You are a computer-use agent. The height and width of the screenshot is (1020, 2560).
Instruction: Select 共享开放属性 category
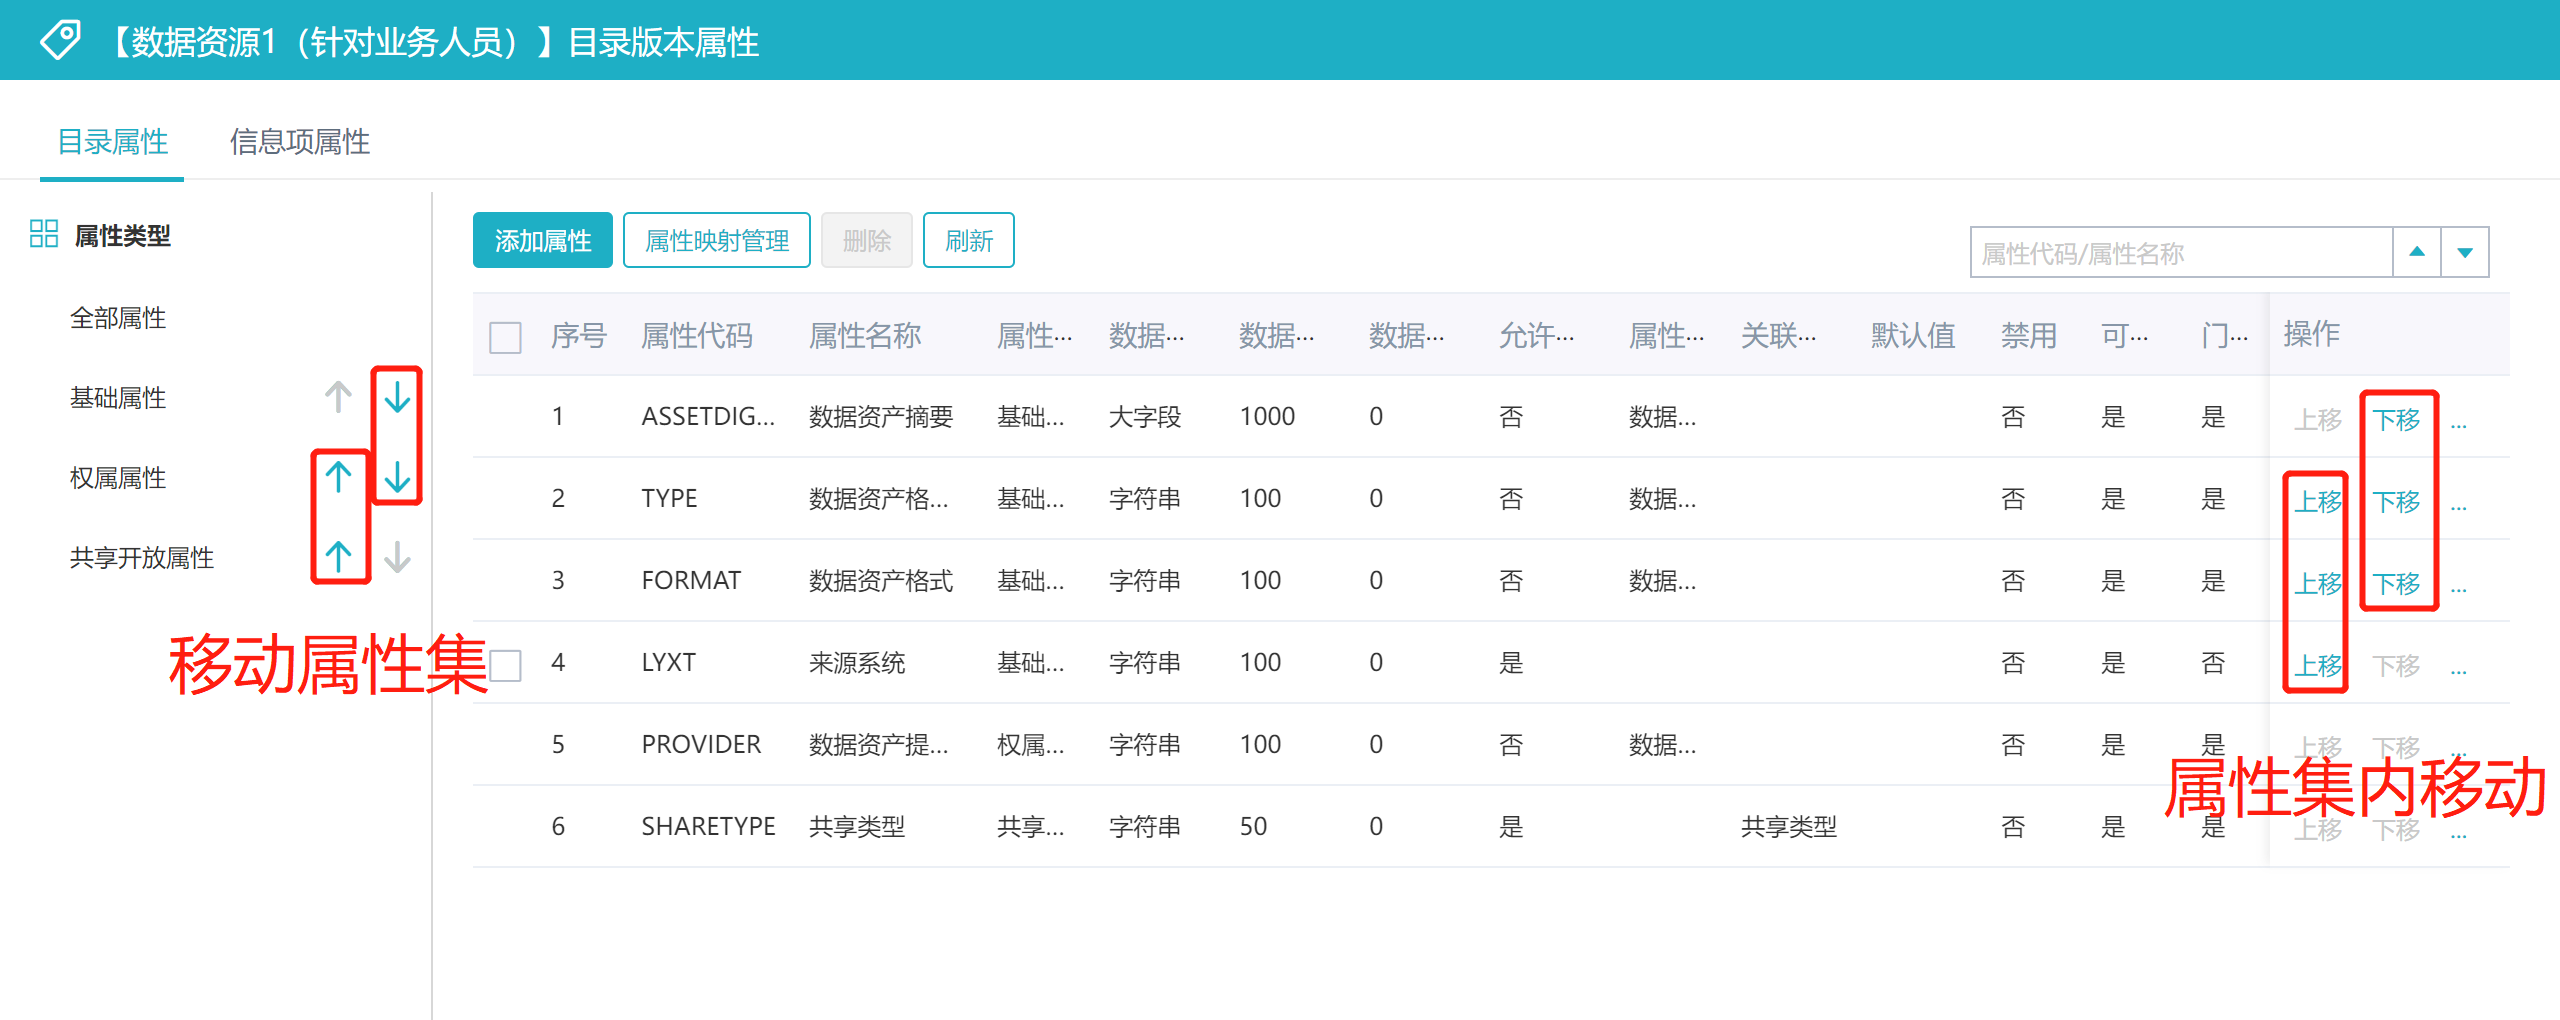pos(142,558)
